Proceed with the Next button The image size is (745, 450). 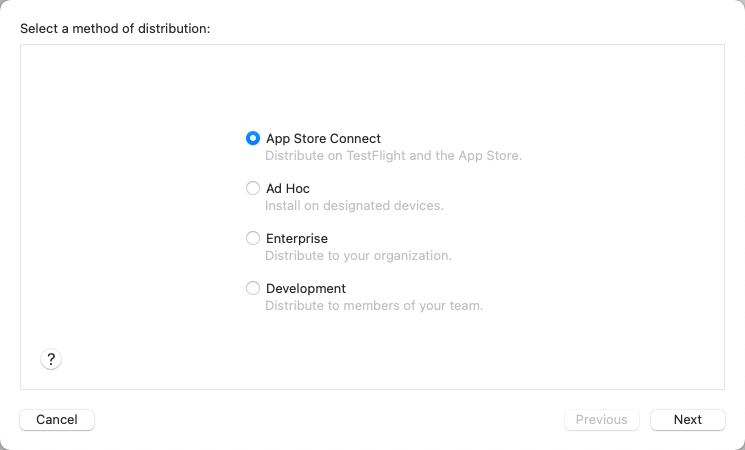point(688,420)
